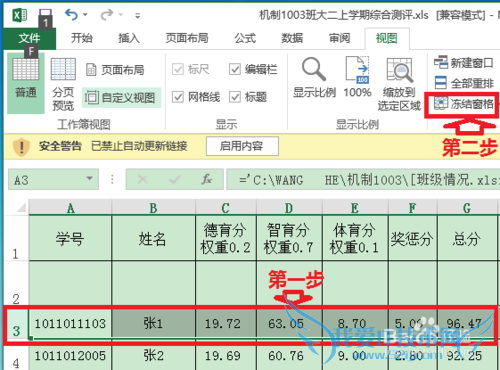500x370 pixels.
Task: Click the 德育分 权重0.2 cell
Action: [x=226, y=238]
